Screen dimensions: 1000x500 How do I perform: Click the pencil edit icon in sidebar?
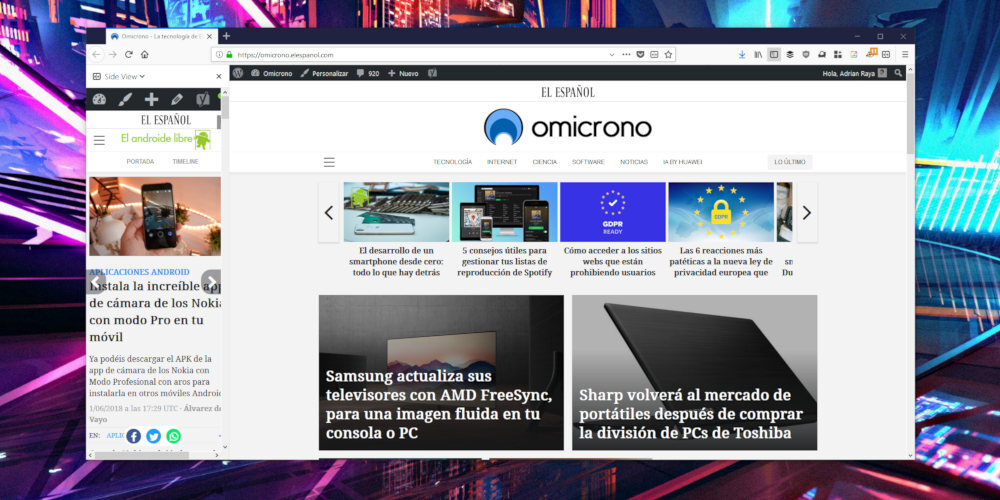[177, 99]
